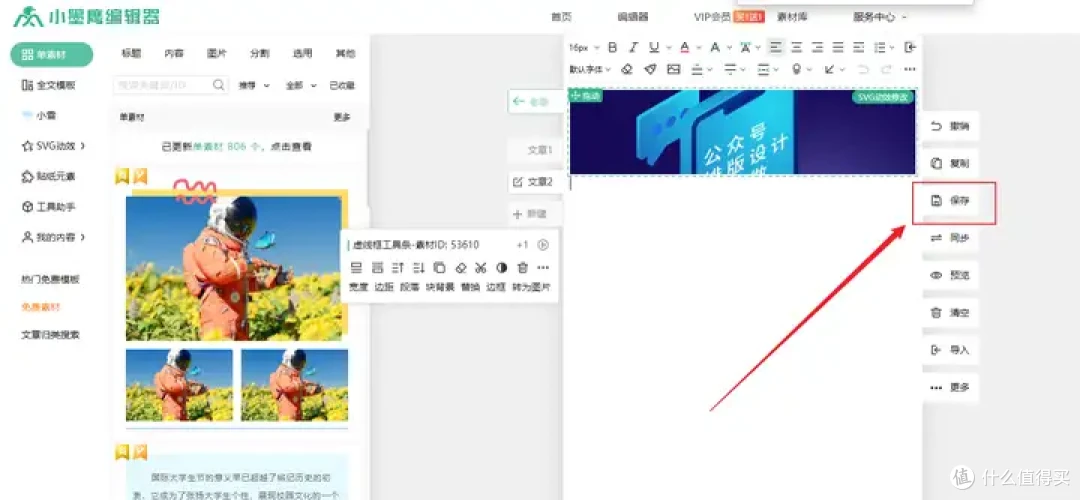Select the 文章2 article tab
1080x500 pixels.
tap(534, 182)
